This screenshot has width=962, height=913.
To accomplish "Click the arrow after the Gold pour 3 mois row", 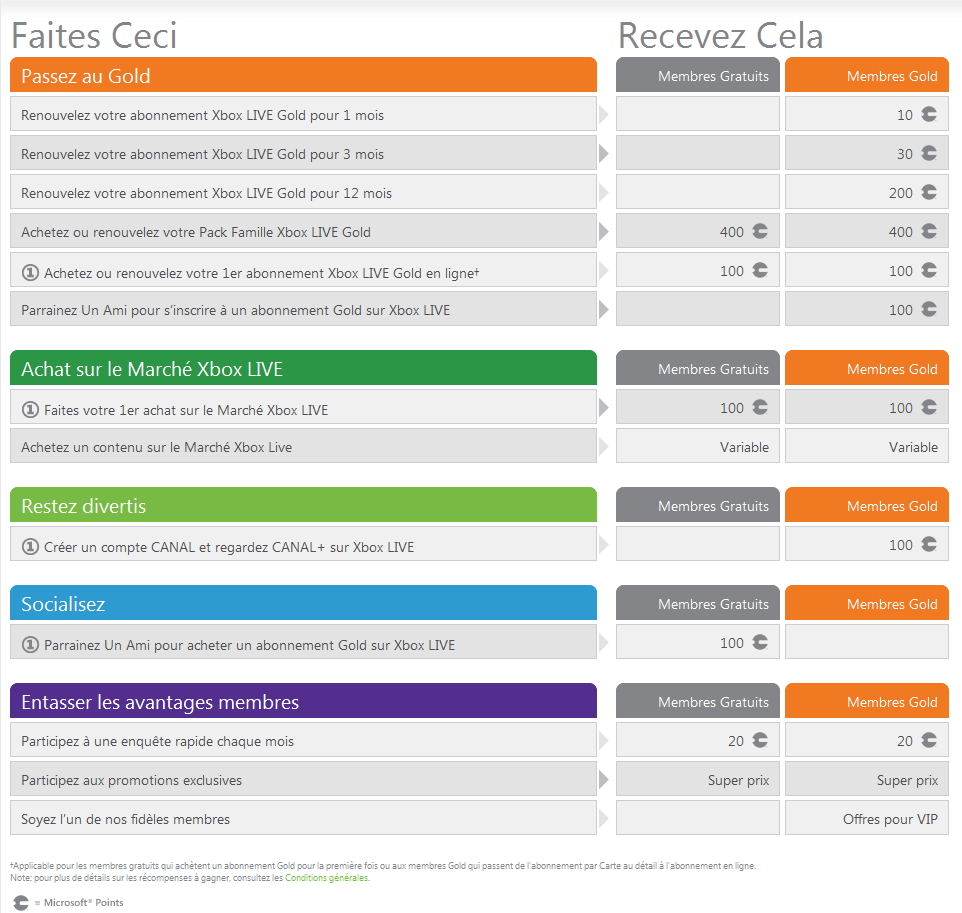I will point(604,153).
